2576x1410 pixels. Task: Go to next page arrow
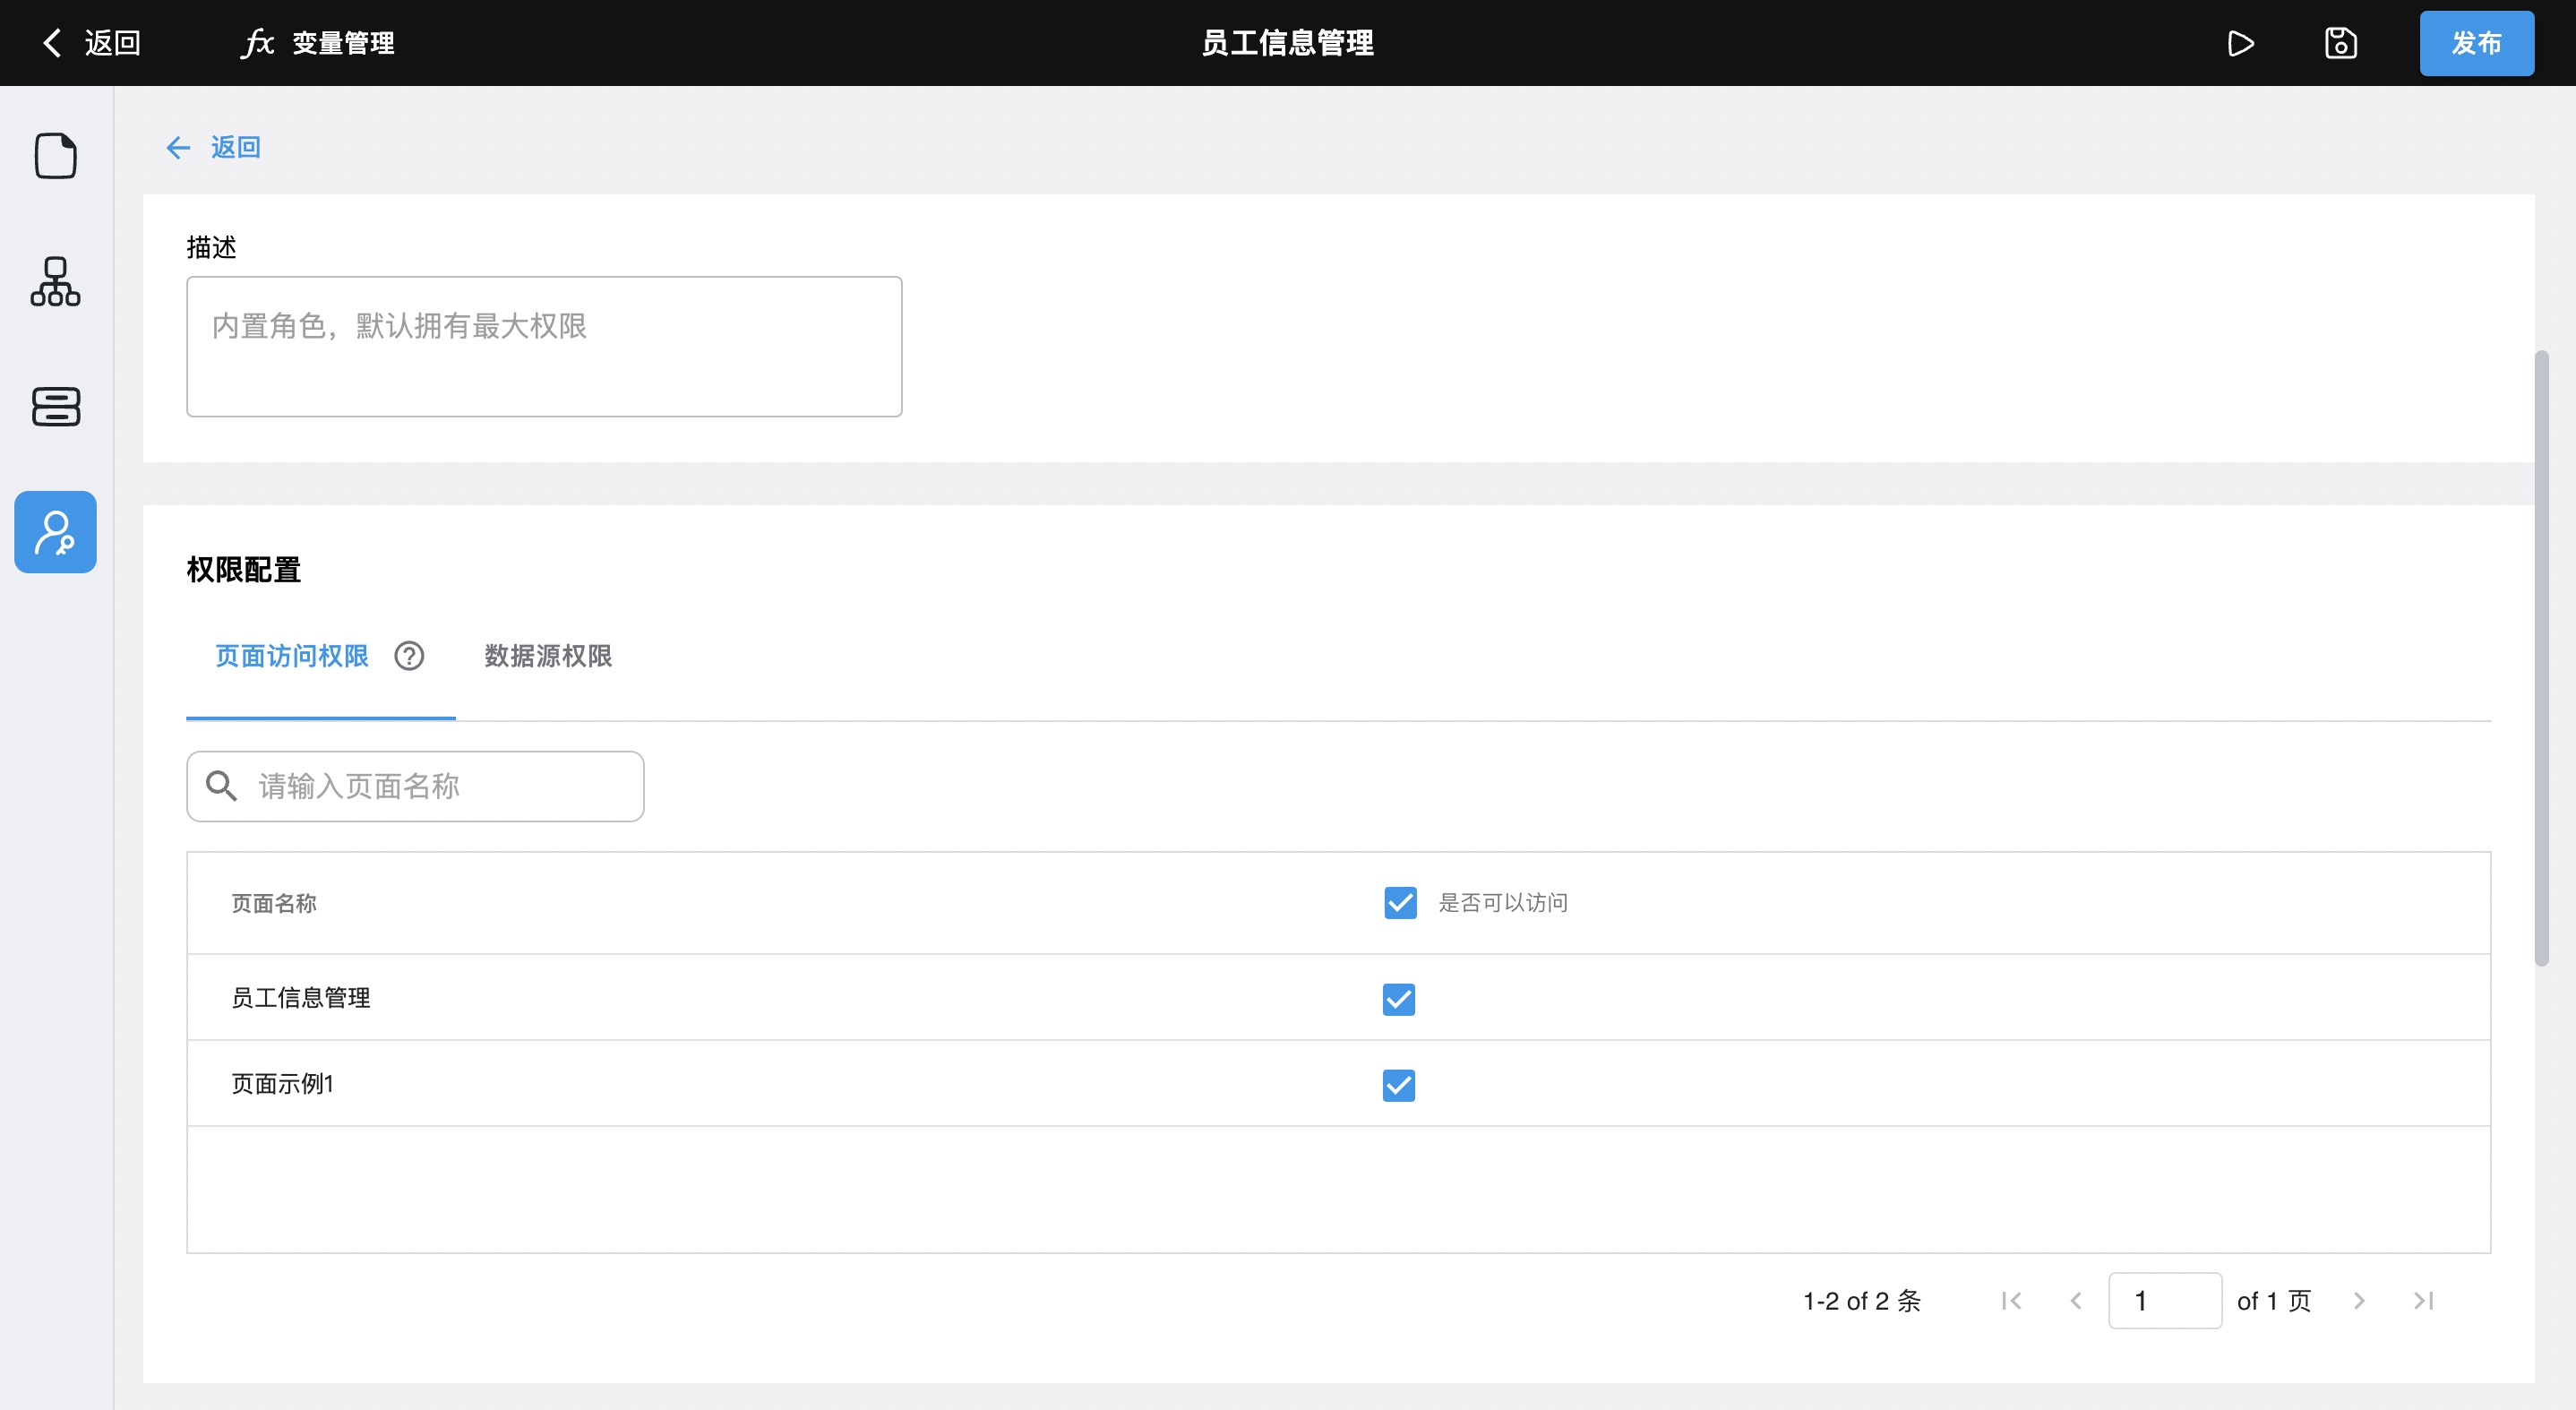[2359, 1301]
